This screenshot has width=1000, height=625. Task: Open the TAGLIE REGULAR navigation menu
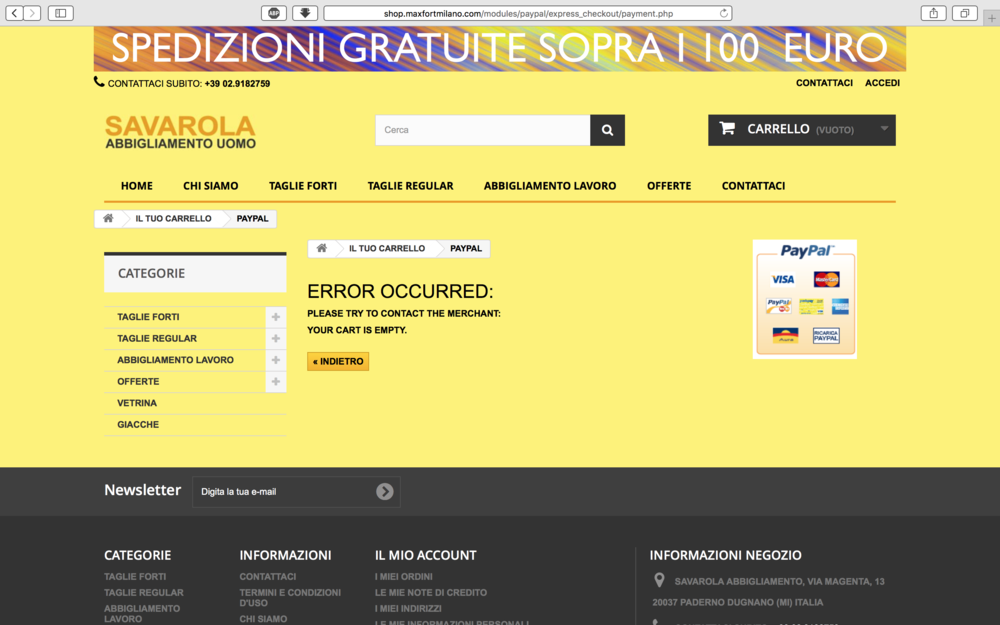click(410, 185)
